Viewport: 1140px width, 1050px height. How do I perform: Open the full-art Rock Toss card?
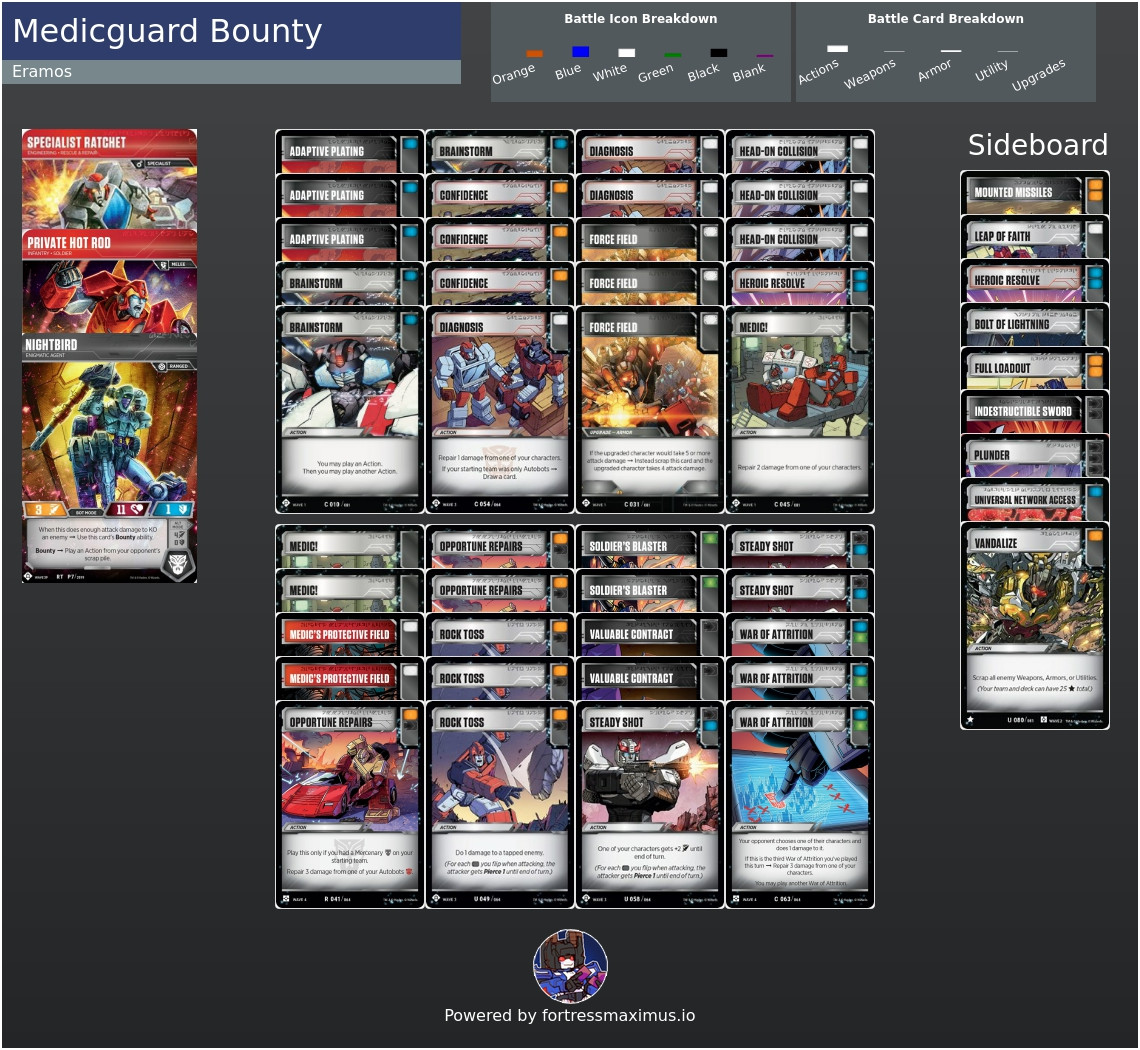click(x=499, y=805)
